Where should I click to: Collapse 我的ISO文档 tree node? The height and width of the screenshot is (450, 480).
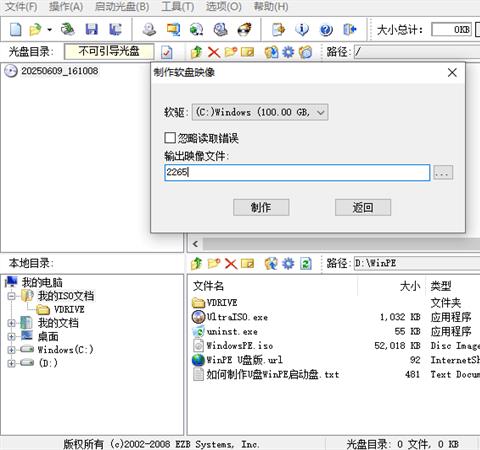click(12, 296)
